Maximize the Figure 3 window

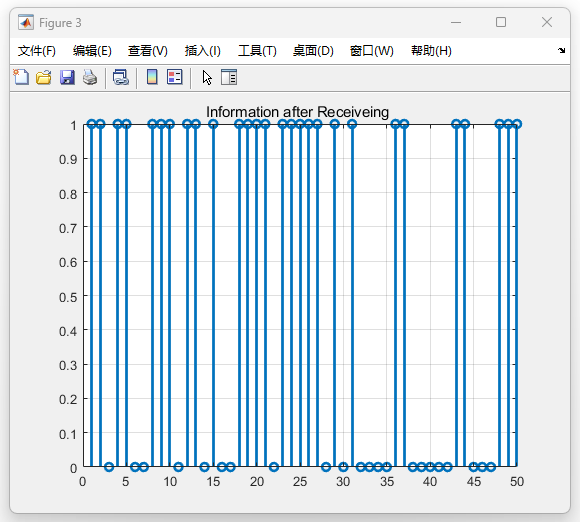coord(501,22)
